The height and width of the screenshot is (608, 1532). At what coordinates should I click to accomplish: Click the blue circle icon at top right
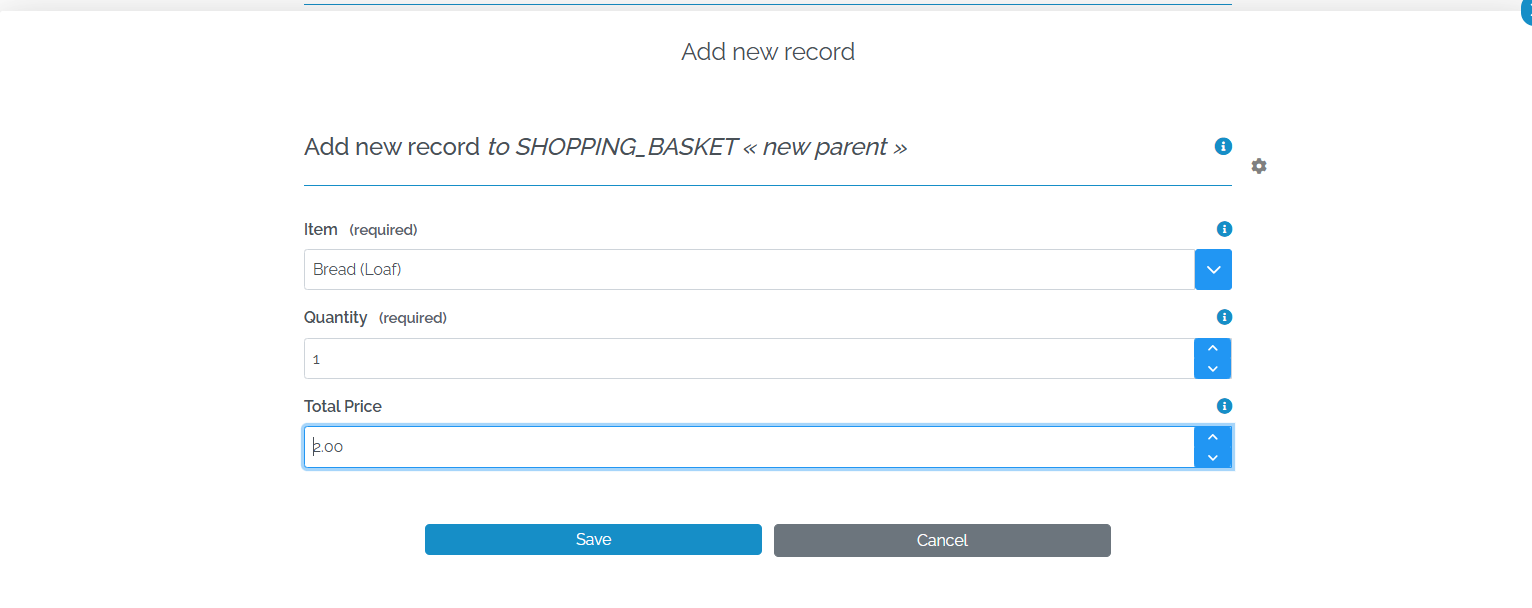click(1527, 8)
